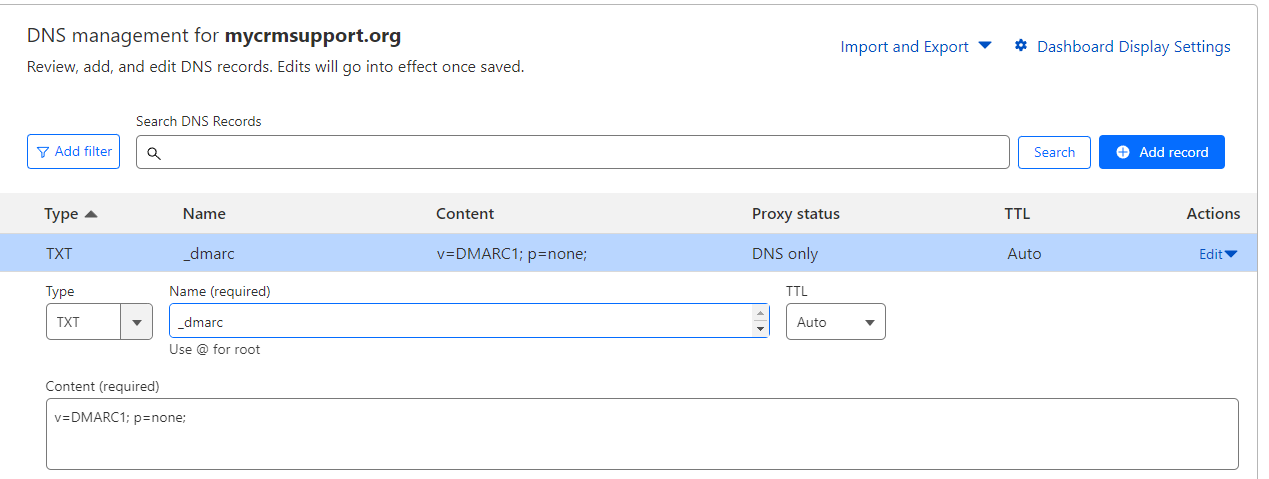Open the Import and Export dropdown
The image size is (1269, 479).
pos(916,46)
